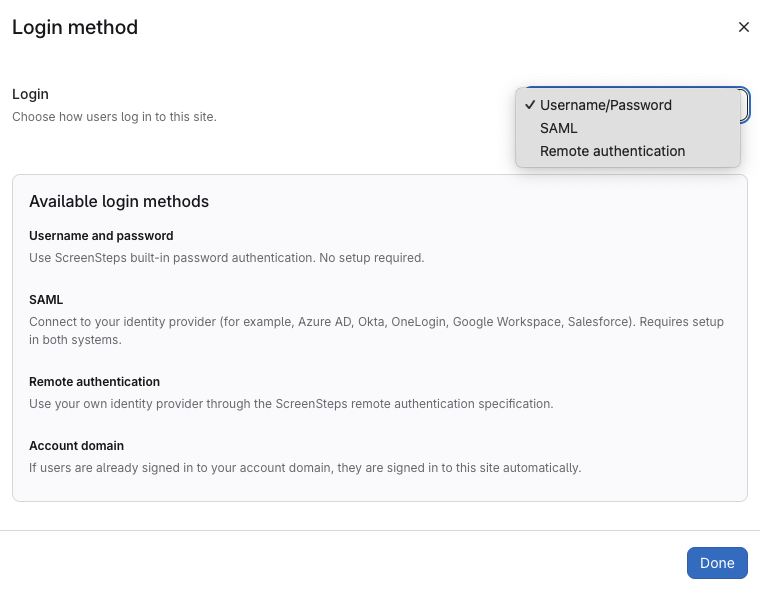Click the built-in password authentication description
The height and width of the screenshot is (593, 760).
(226, 258)
